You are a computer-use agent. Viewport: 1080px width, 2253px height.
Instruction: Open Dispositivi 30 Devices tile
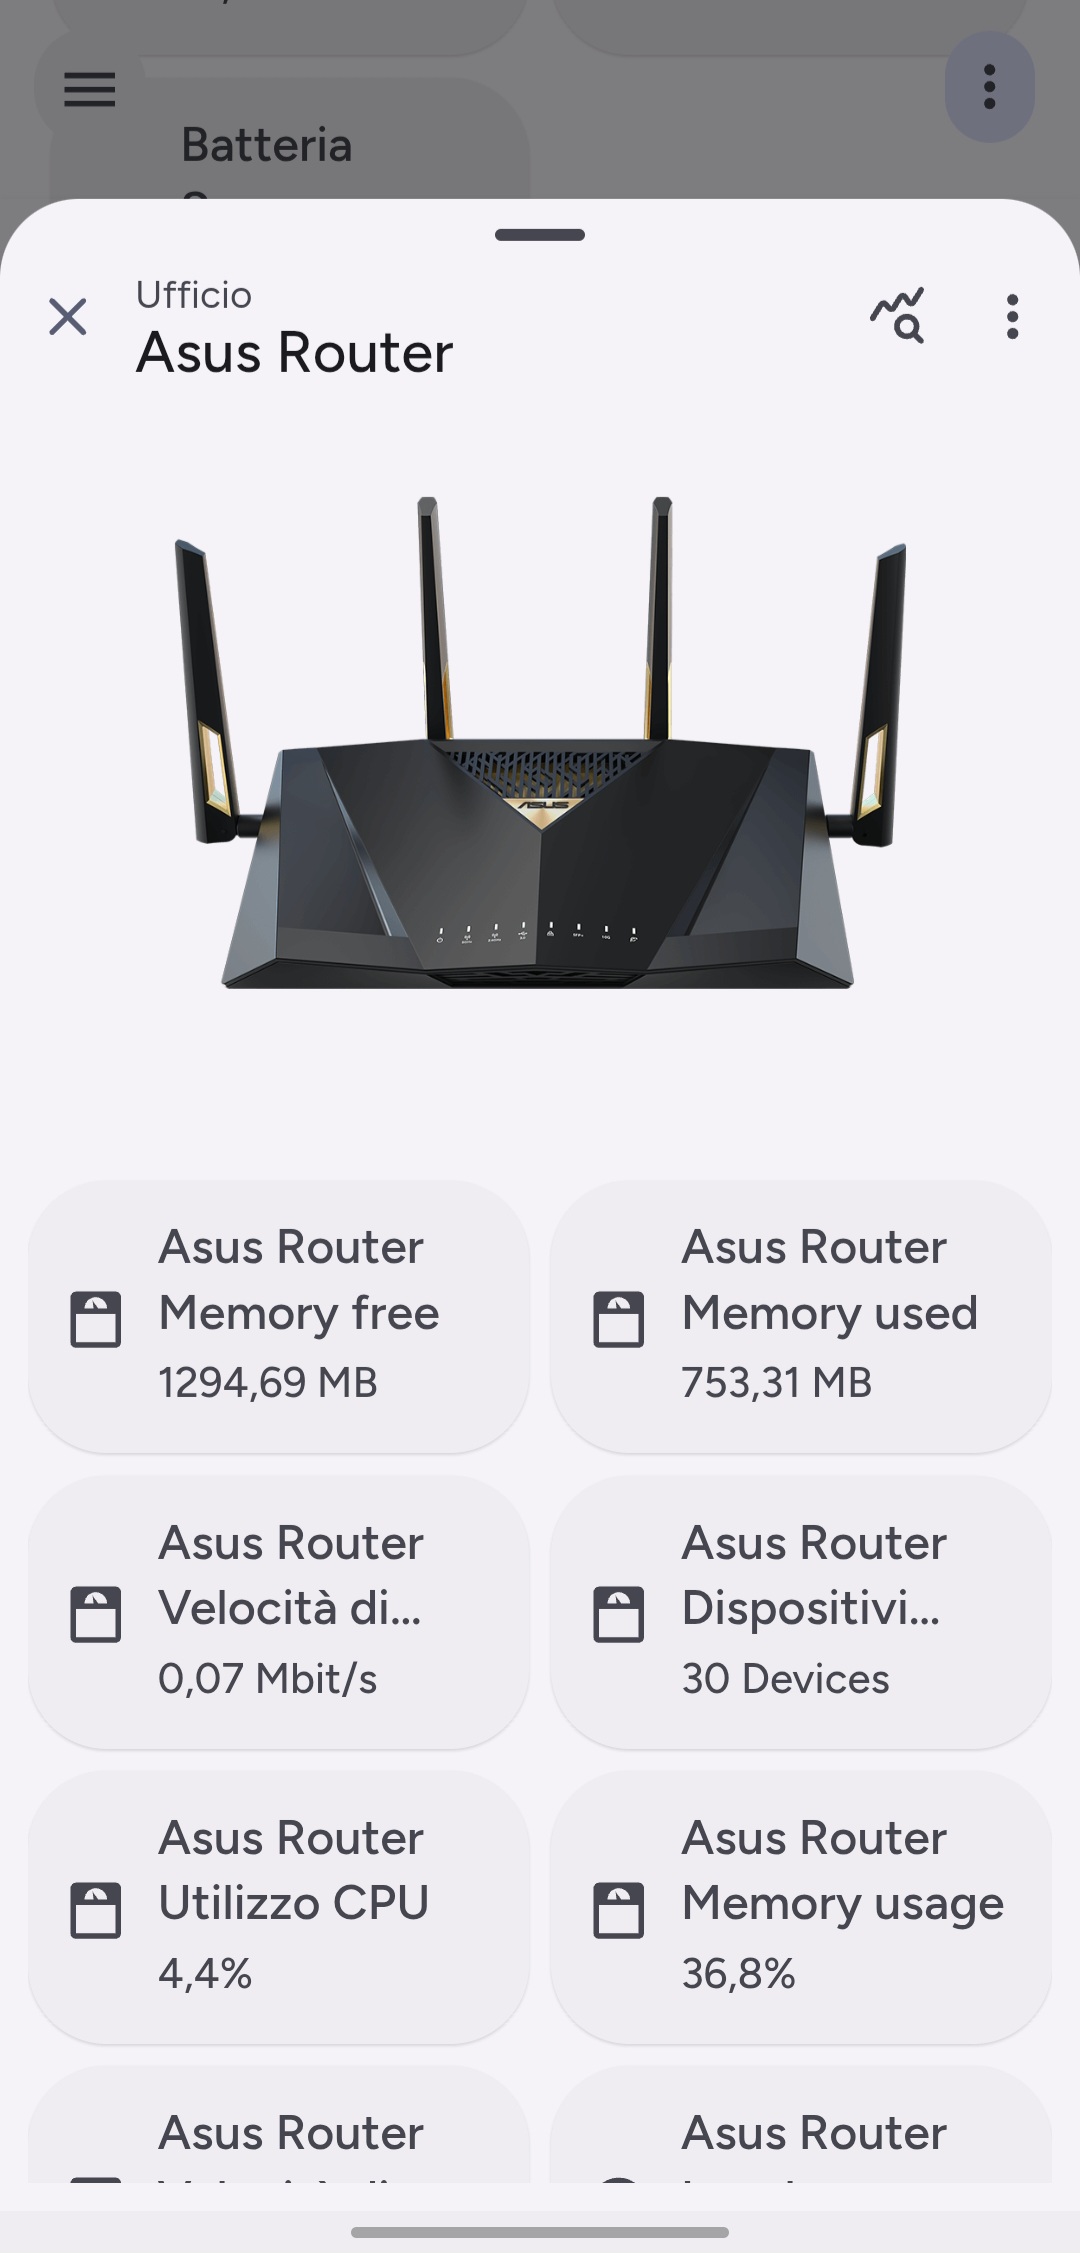pos(801,1612)
